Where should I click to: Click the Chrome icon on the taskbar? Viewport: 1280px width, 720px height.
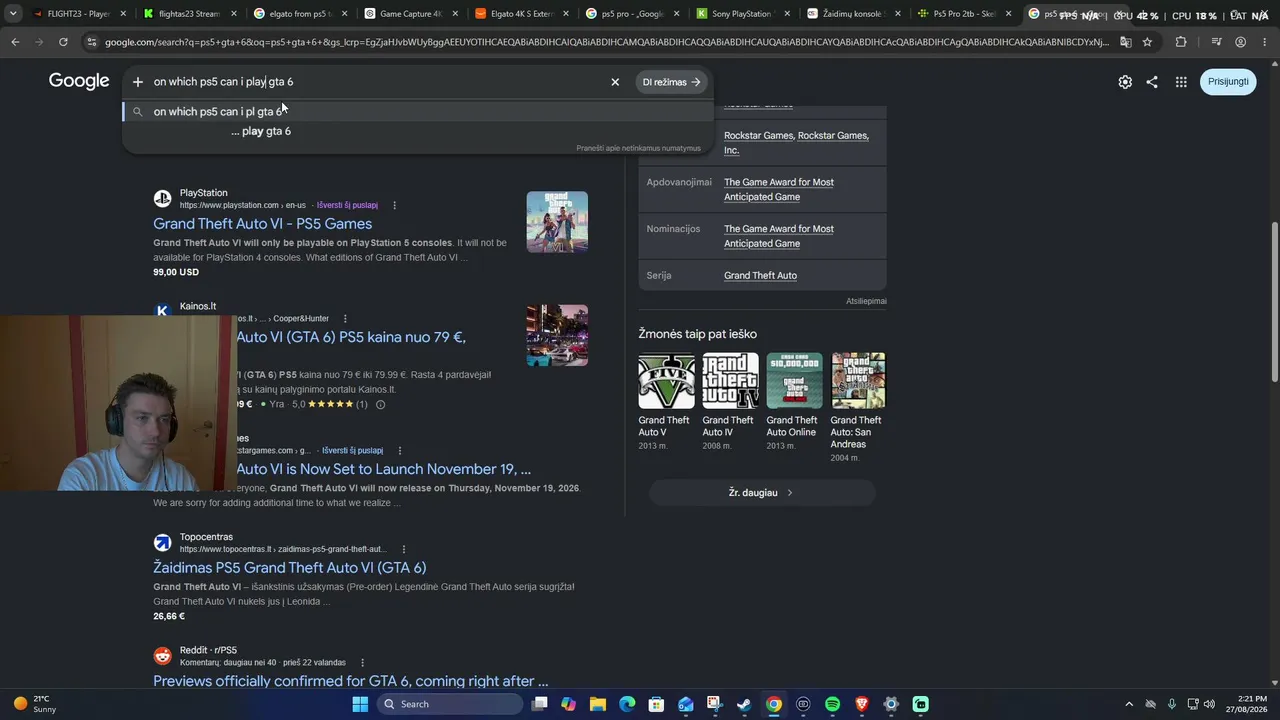coord(774,704)
